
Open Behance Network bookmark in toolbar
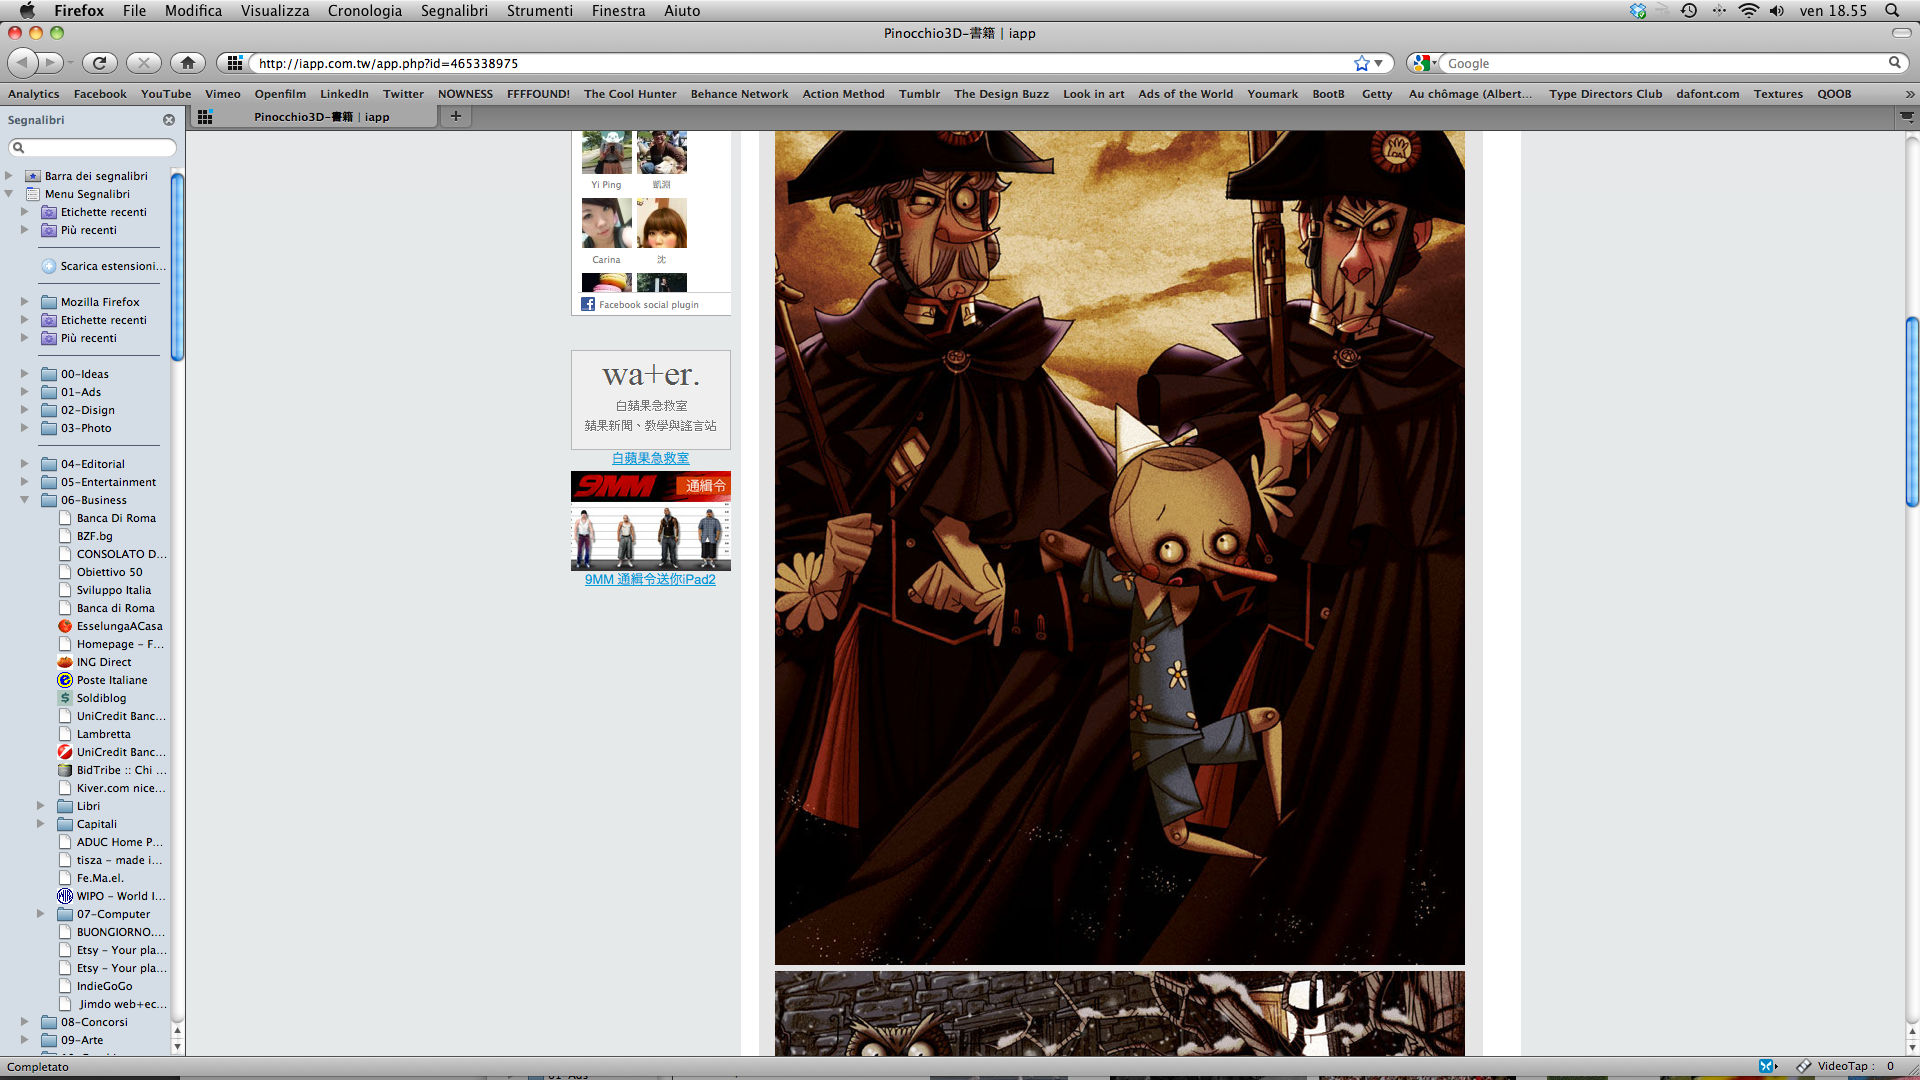(739, 94)
